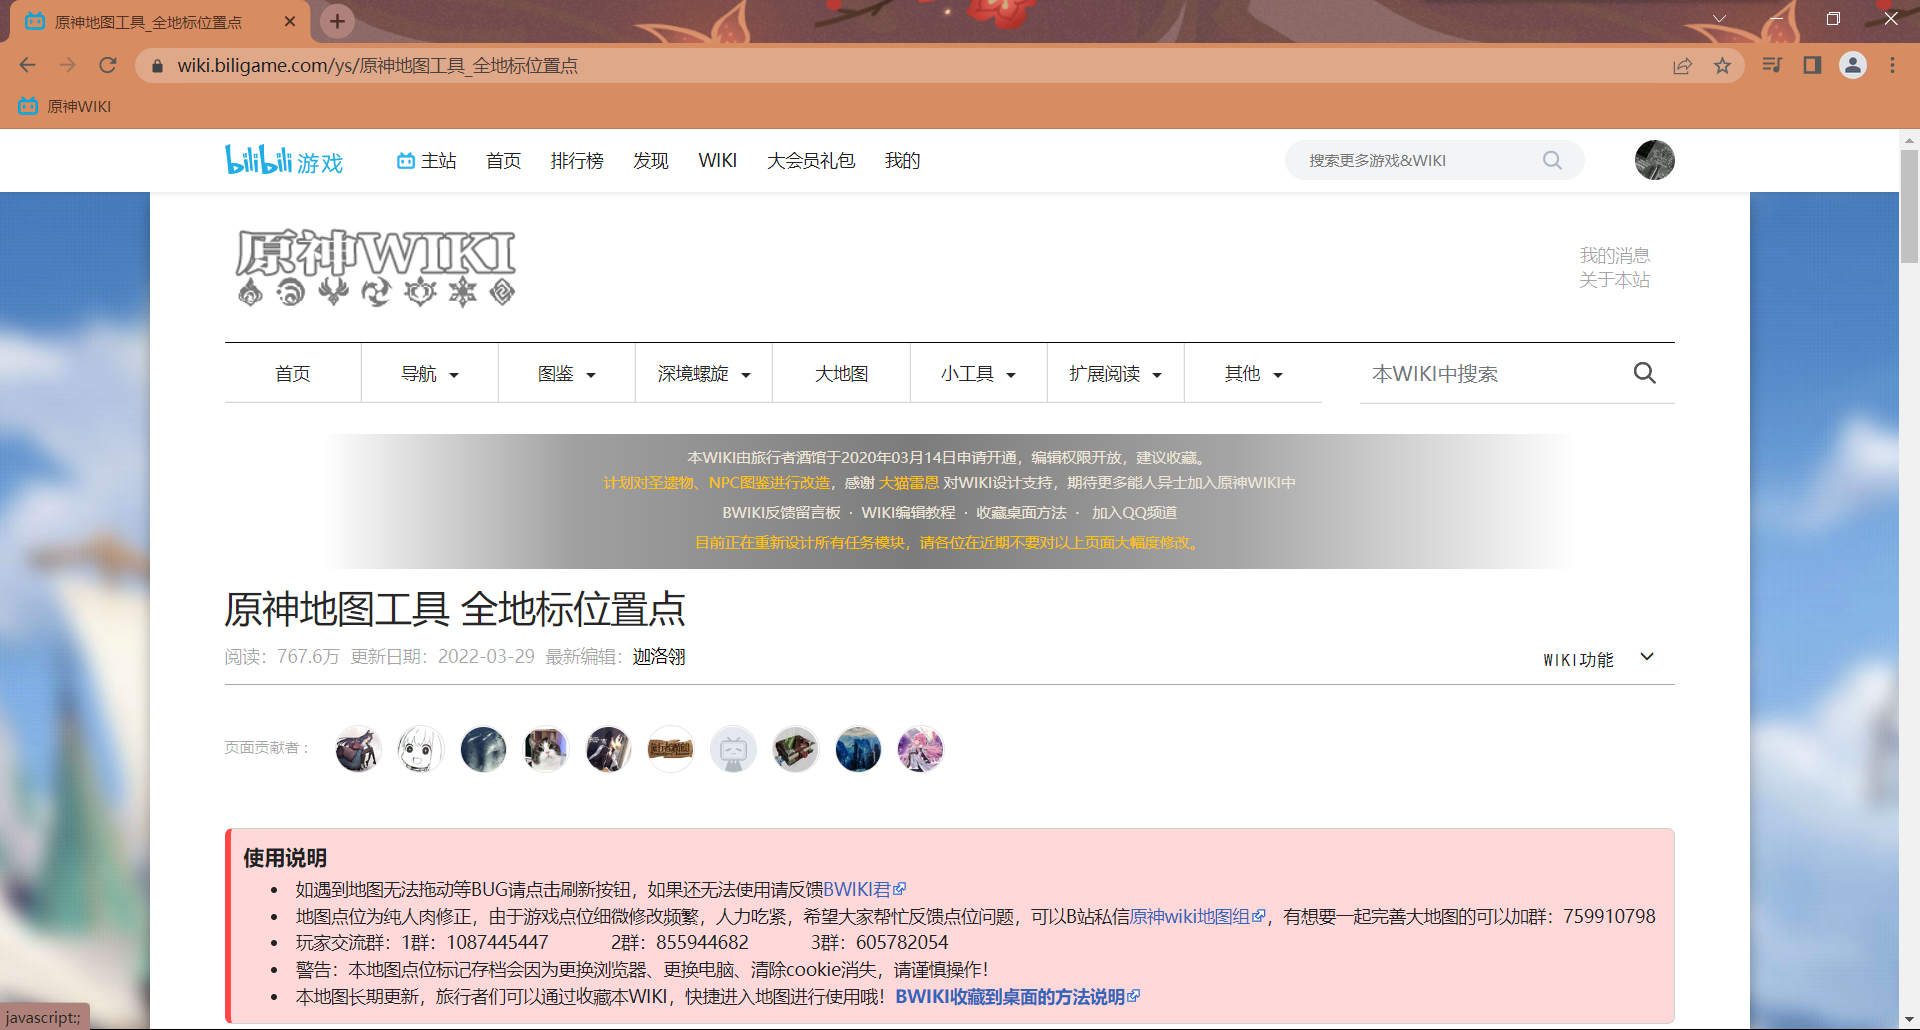Image resolution: width=1920 pixels, height=1030 pixels.
Task: Expand the 其他 dropdown menu
Action: coord(1253,373)
